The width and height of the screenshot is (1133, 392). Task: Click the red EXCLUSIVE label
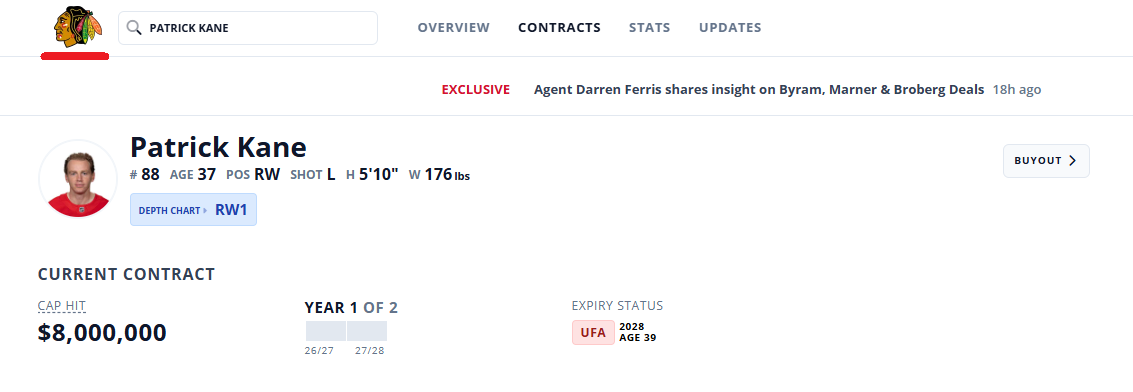coord(475,90)
